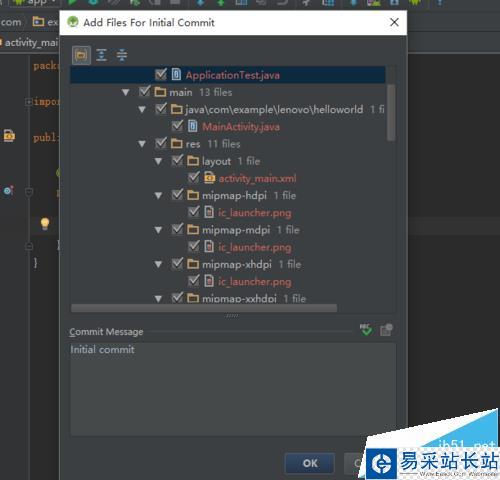Viewport: 500px width, 480px height.
Task: Collapse java\com\example\lenovo\helloworld node
Action: pos(142,110)
